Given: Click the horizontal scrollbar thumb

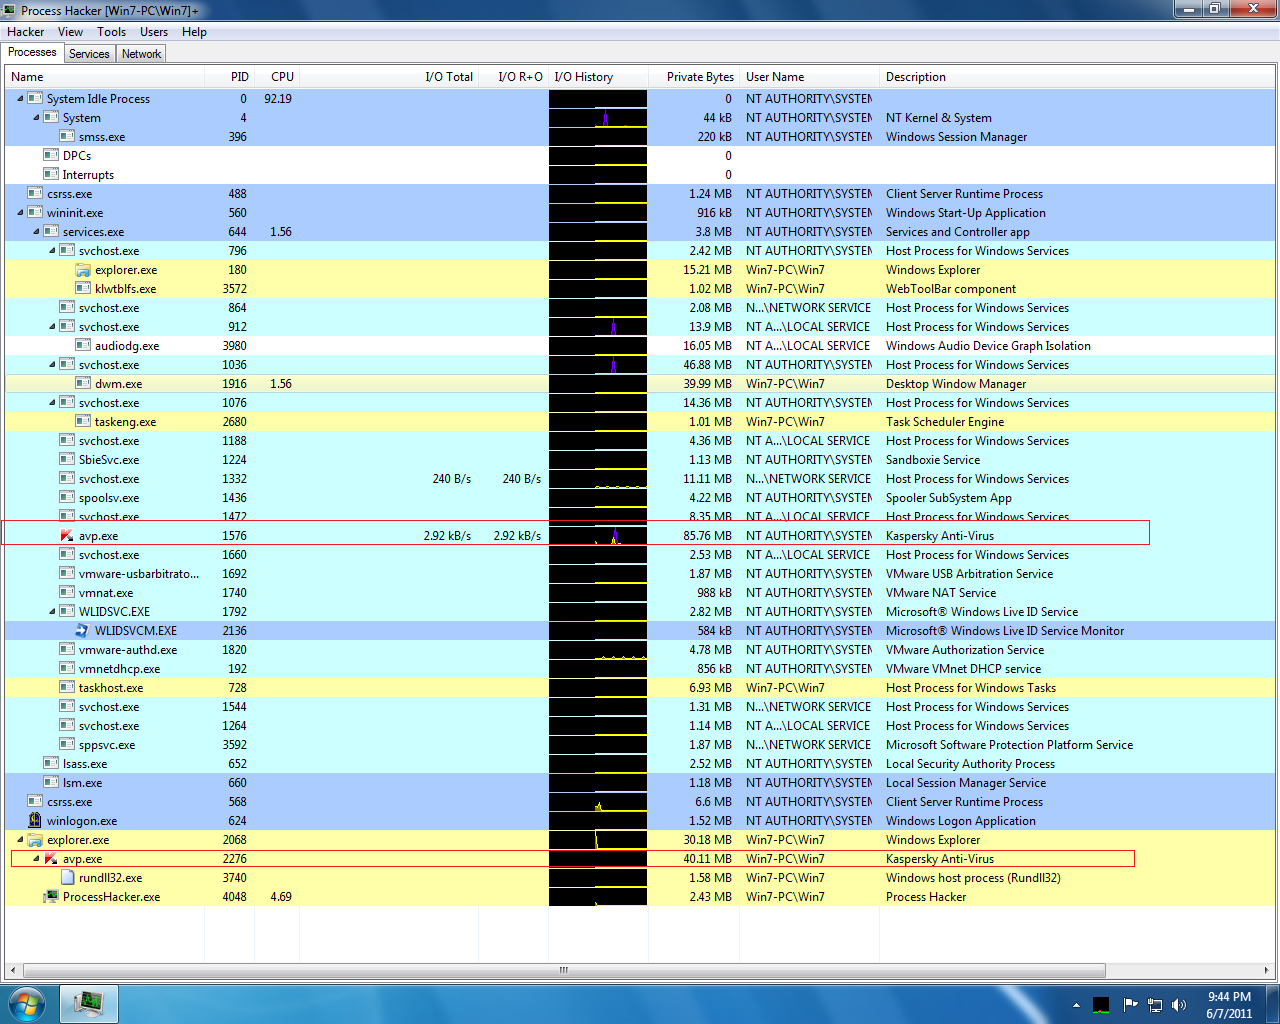Looking at the screenshot, I should 564,970.
